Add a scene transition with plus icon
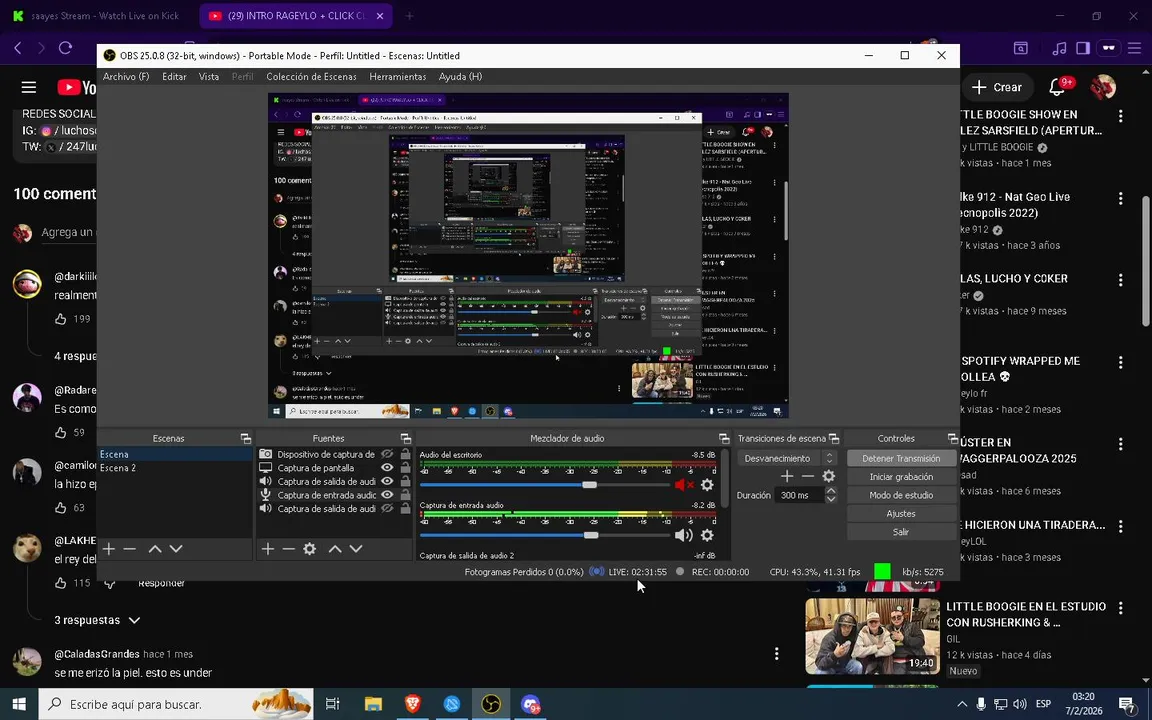This screenshot has height=720, width=1152. tap(787, 476)
